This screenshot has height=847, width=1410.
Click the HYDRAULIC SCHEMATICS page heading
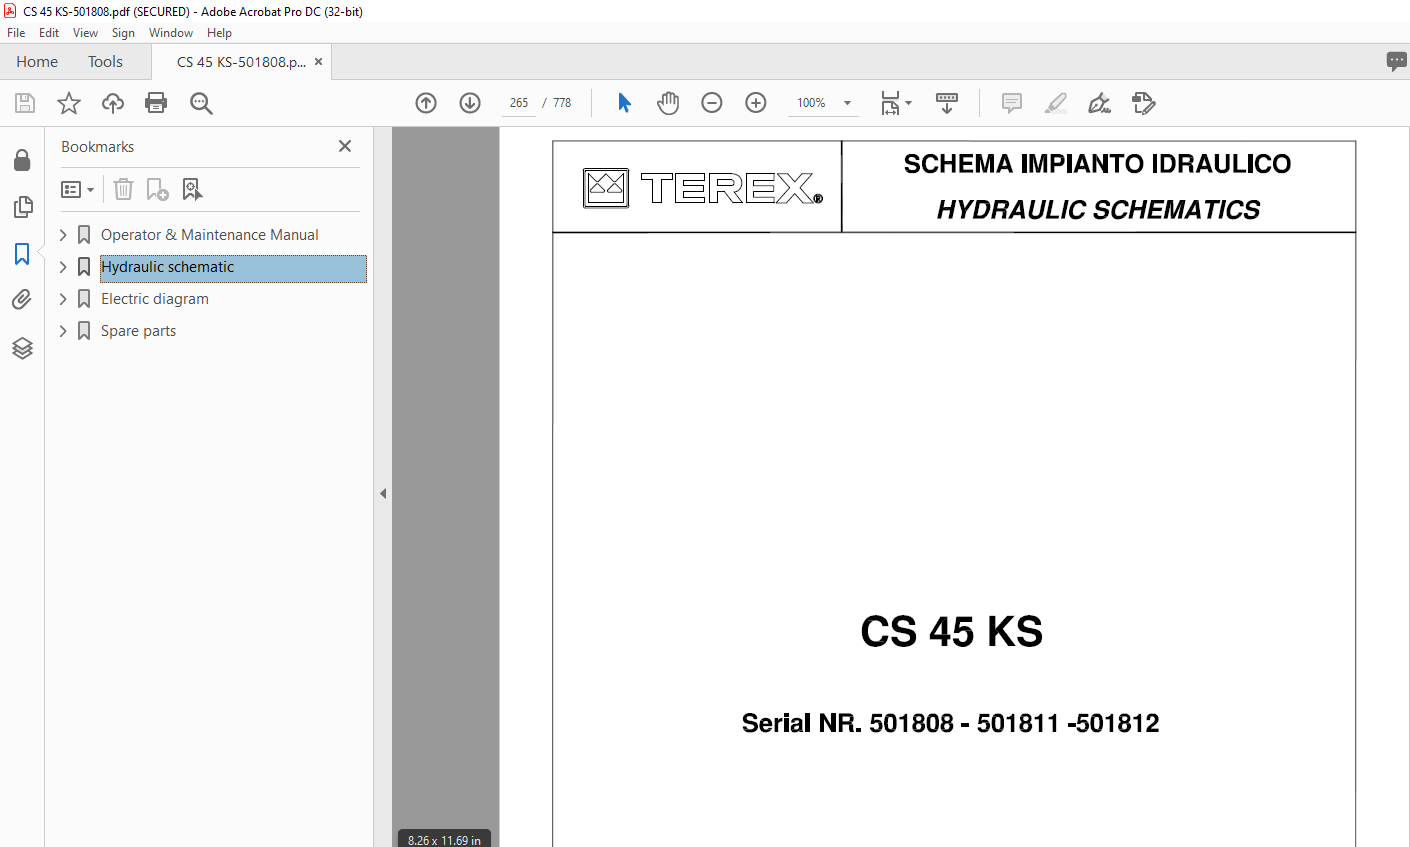pos(1098,210)
